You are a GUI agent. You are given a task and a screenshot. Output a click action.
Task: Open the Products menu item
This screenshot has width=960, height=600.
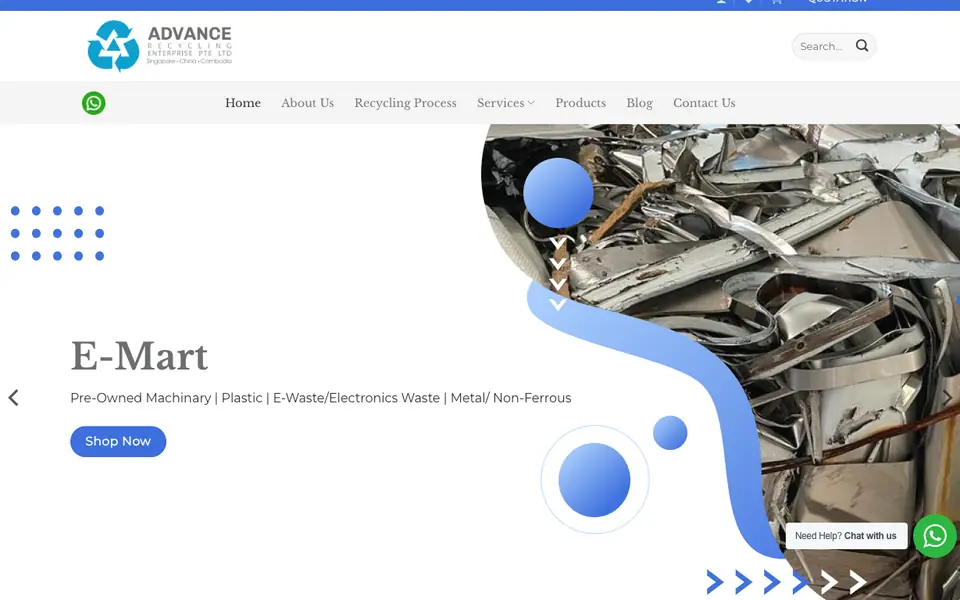coord(580,103)
